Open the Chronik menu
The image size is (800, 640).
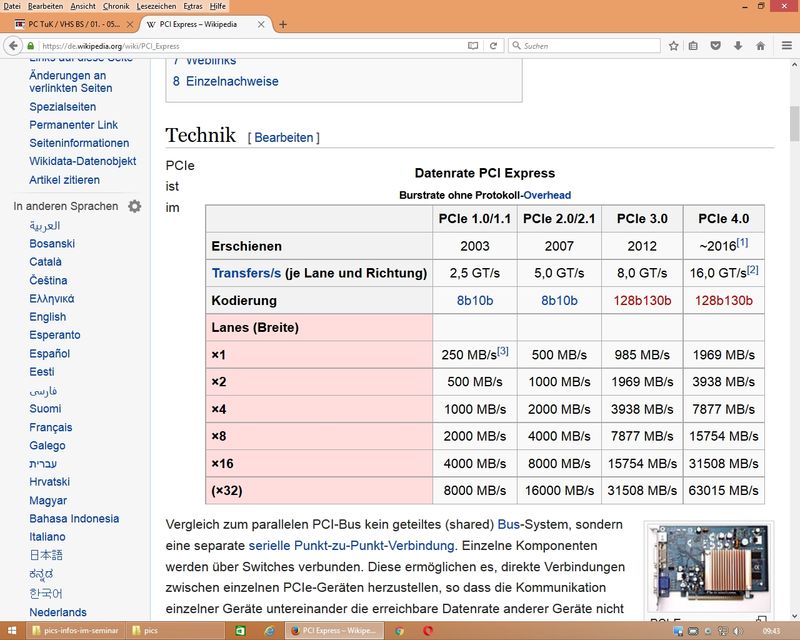point(115,6)
